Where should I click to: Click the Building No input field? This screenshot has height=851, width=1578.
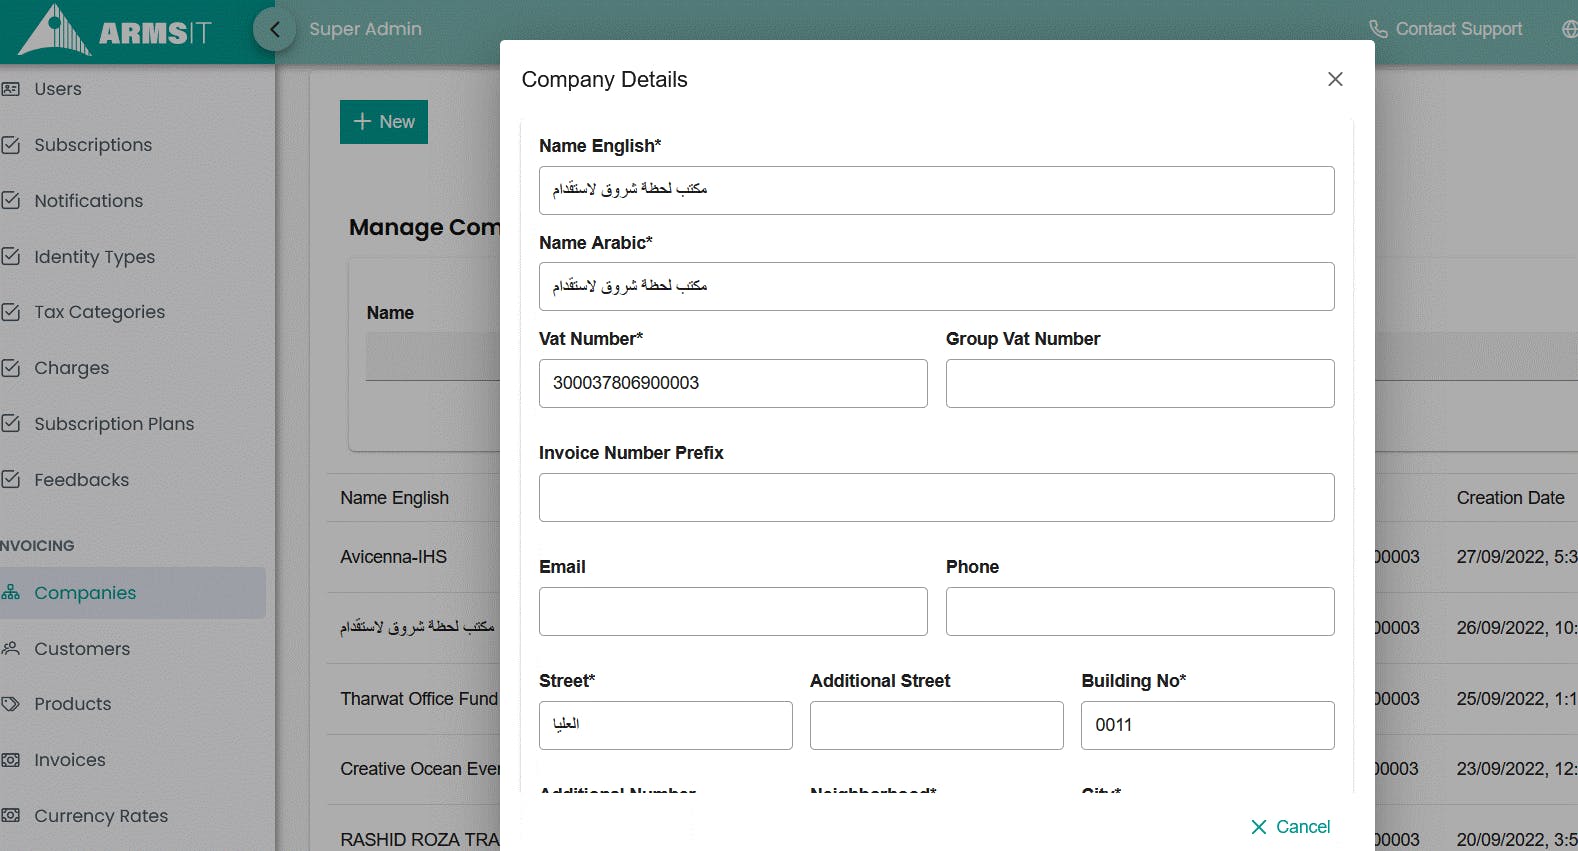1207,725
